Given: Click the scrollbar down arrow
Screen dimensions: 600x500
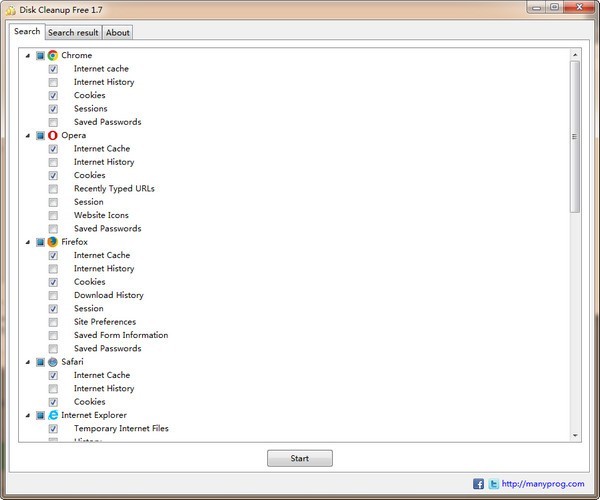Looking at the screenshot, I should tap(575, 435).
